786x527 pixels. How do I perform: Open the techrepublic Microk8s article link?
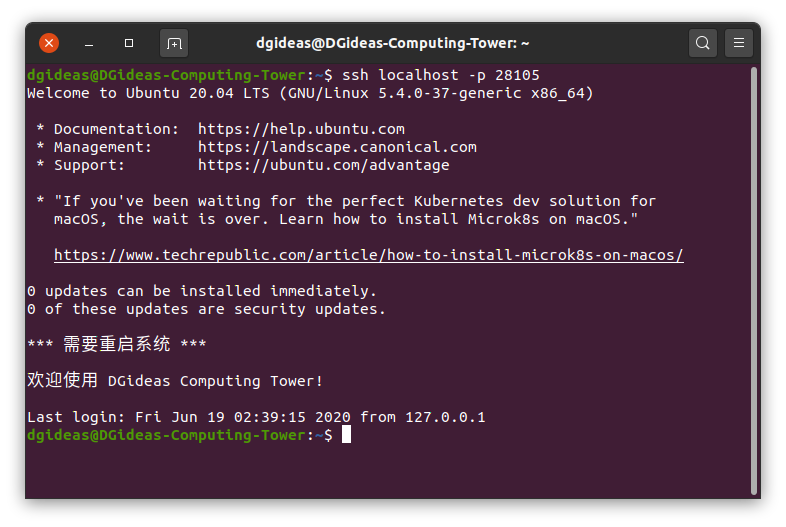pyautogui.click(x=368, y=255)
